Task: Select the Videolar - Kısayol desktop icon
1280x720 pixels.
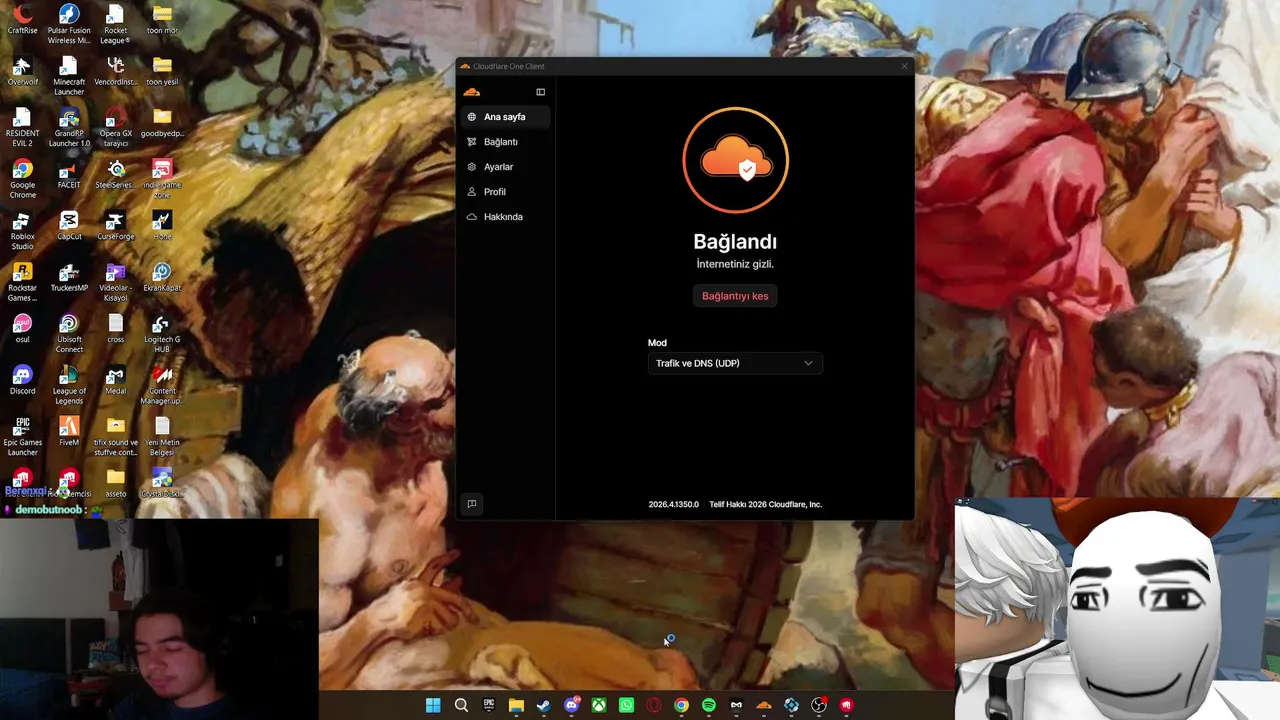Action: 115,282
